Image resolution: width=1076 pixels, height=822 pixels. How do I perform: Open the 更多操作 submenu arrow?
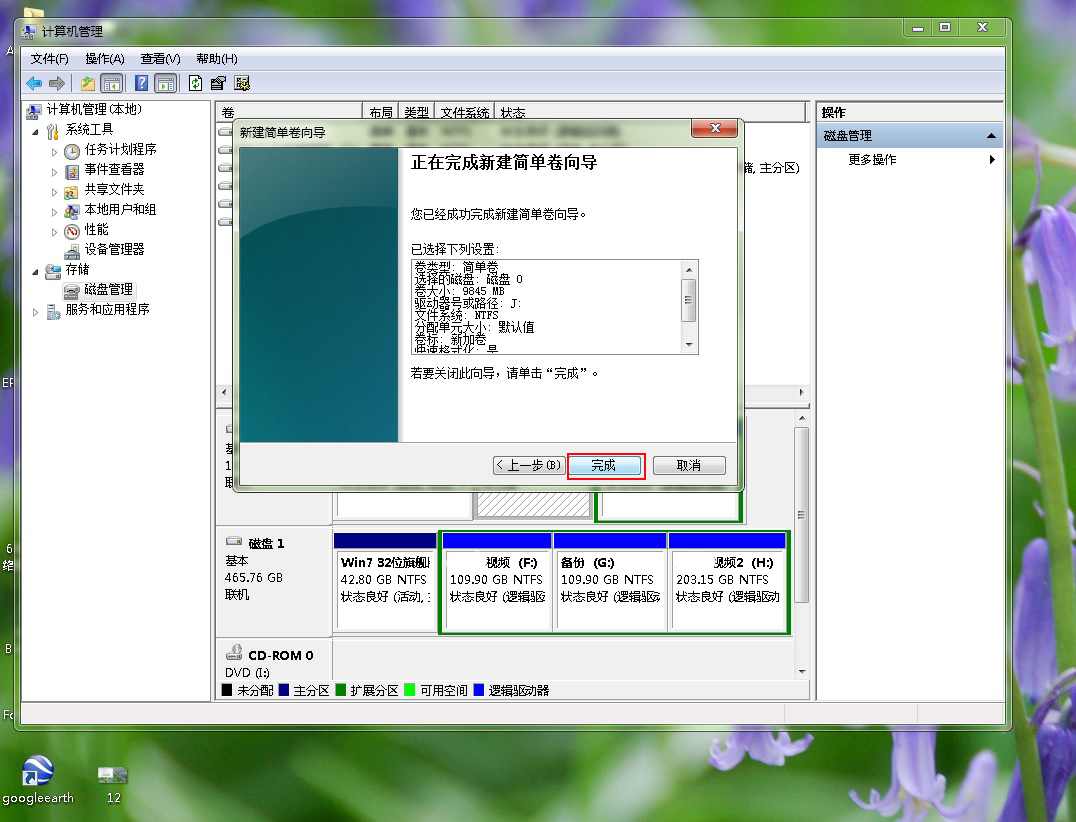click(x=991, y=159)
